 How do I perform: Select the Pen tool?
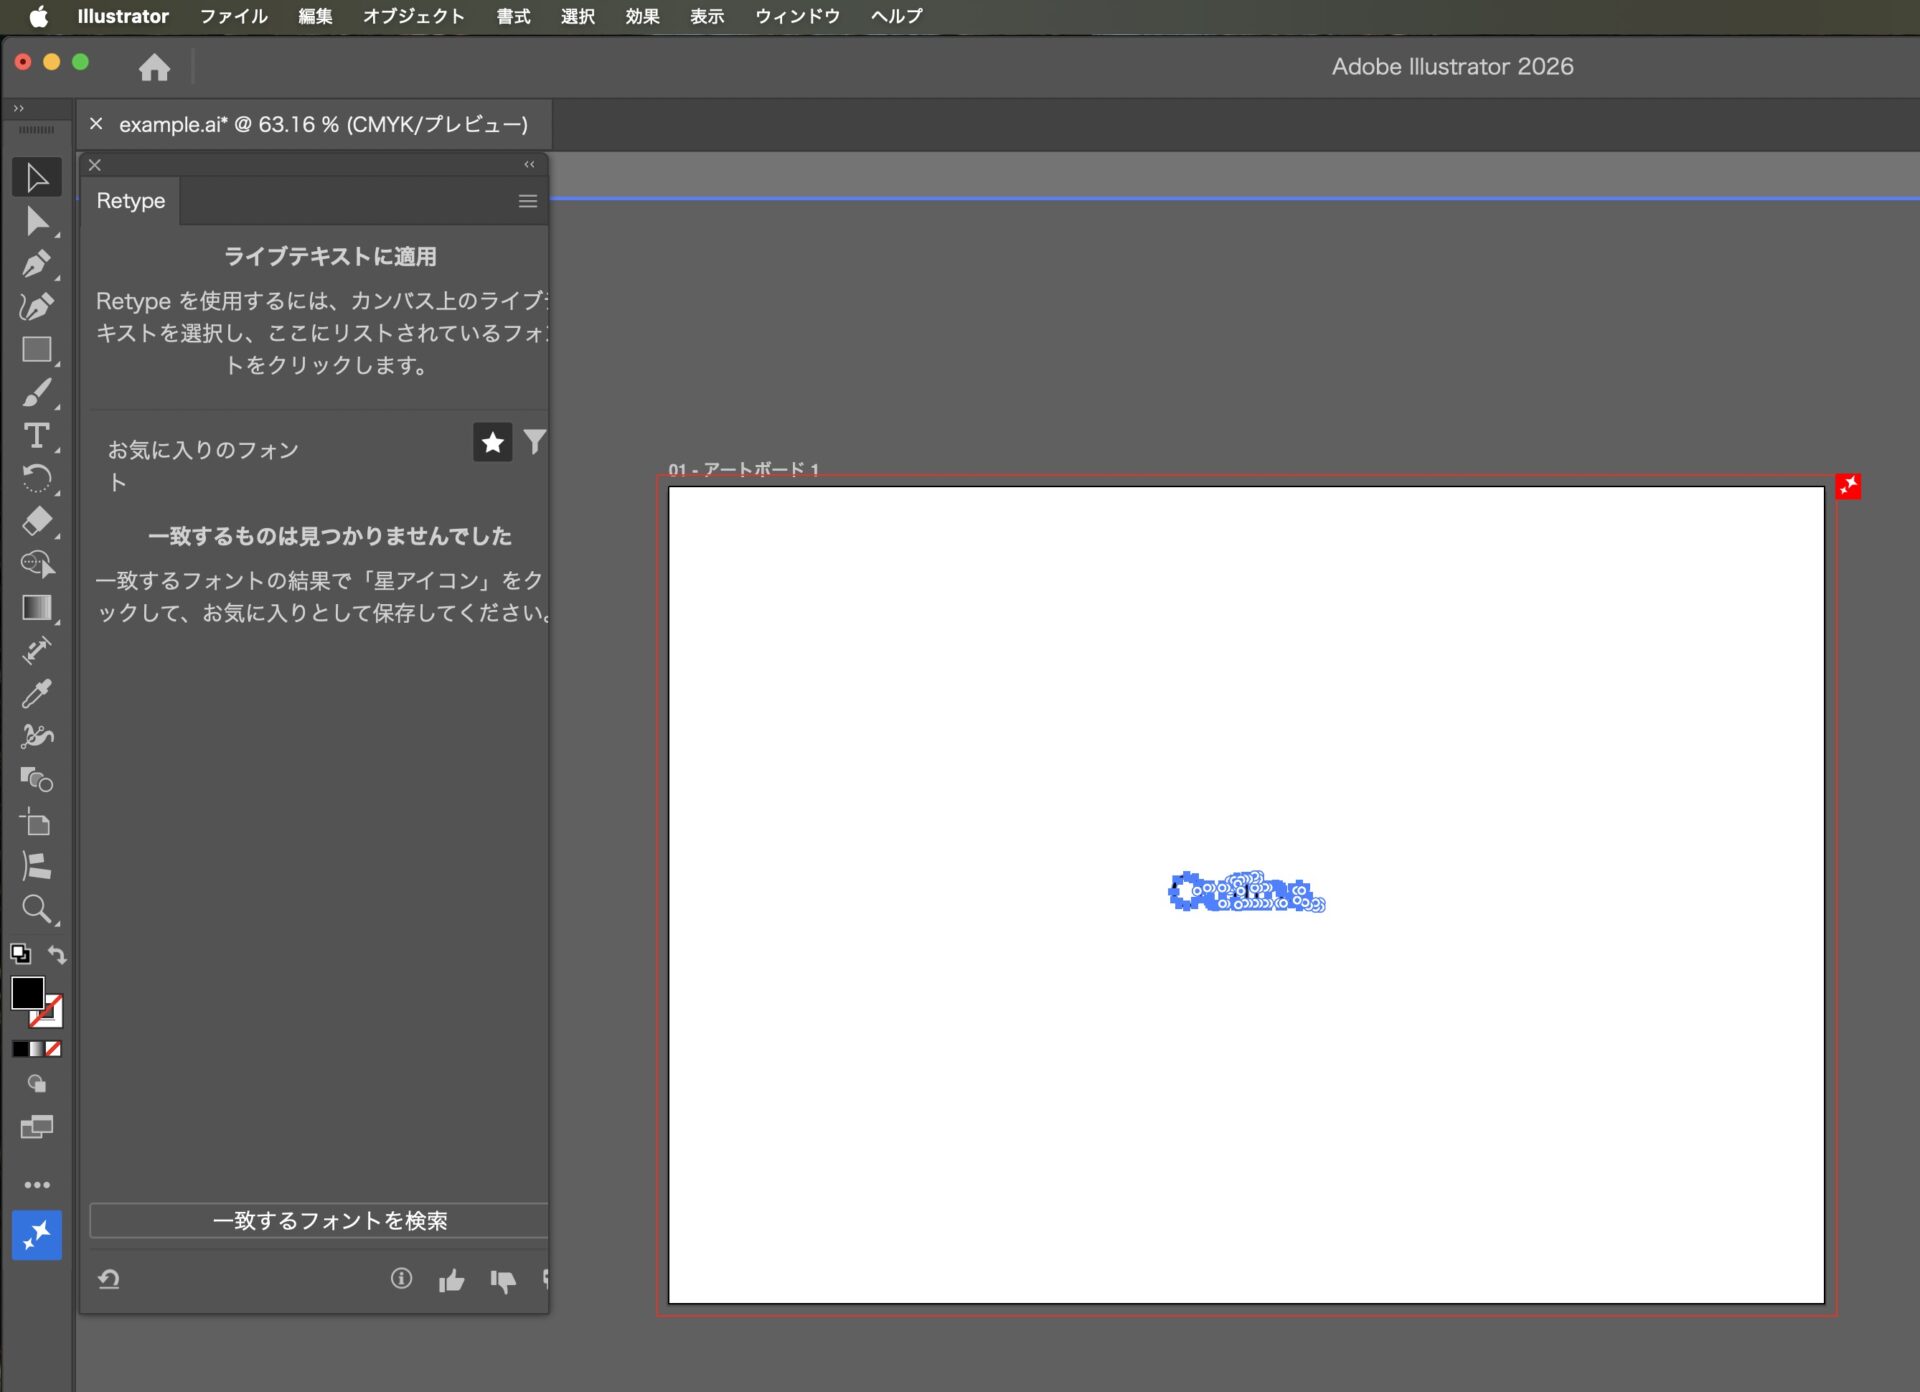[37, 264]
